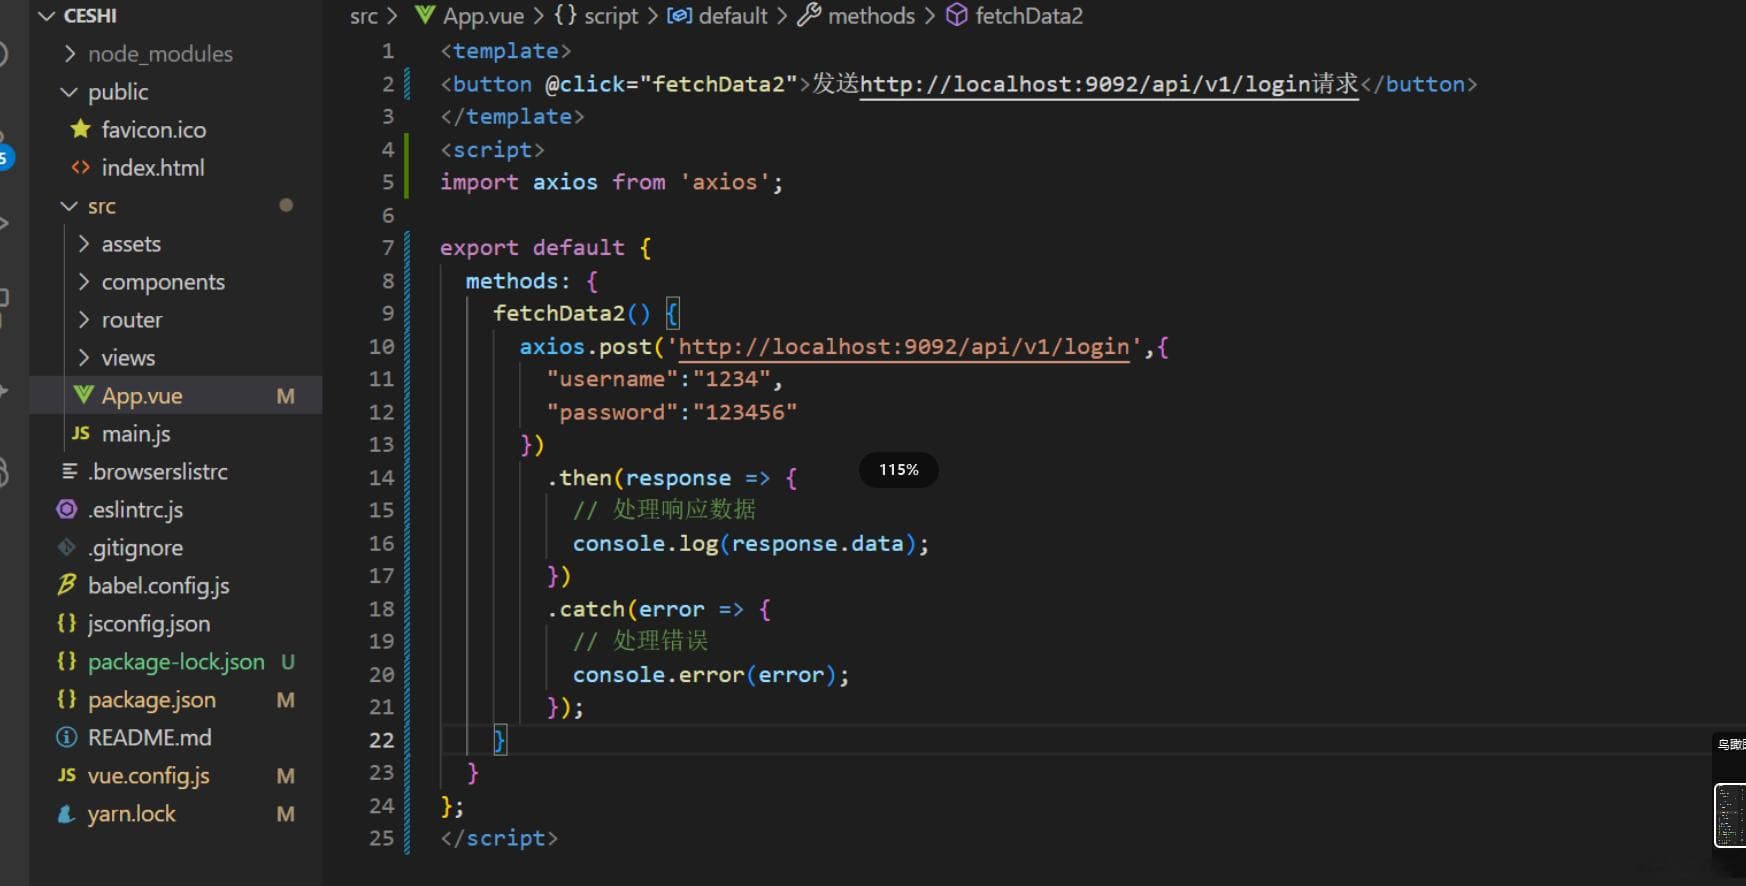Click the default breadcrumb segment
The image size is (1746, 886).
733,16
